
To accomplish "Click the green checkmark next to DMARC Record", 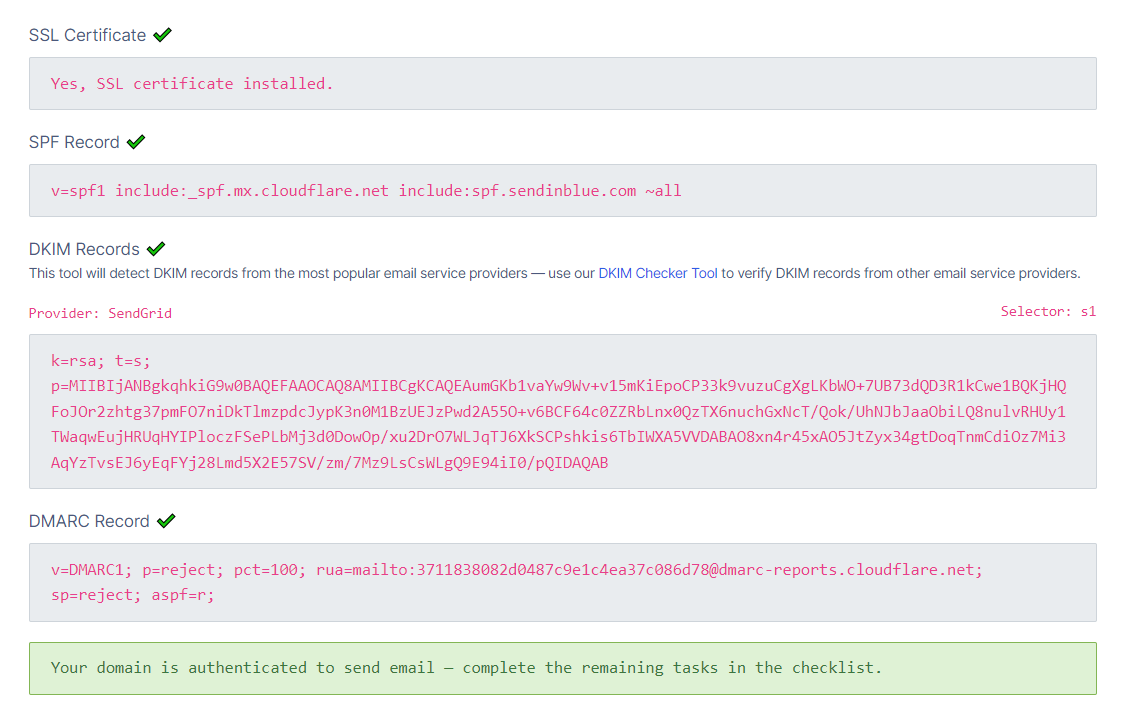I will click(166, 521).
